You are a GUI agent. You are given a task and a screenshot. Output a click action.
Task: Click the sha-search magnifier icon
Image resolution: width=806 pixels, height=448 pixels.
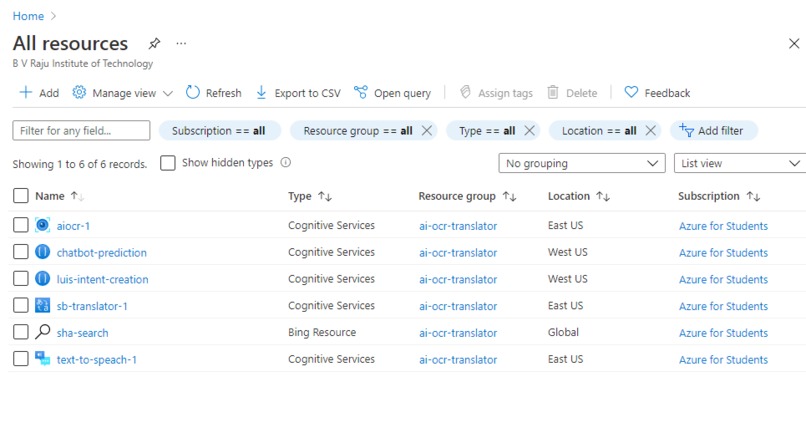click(x=43, y=331)
